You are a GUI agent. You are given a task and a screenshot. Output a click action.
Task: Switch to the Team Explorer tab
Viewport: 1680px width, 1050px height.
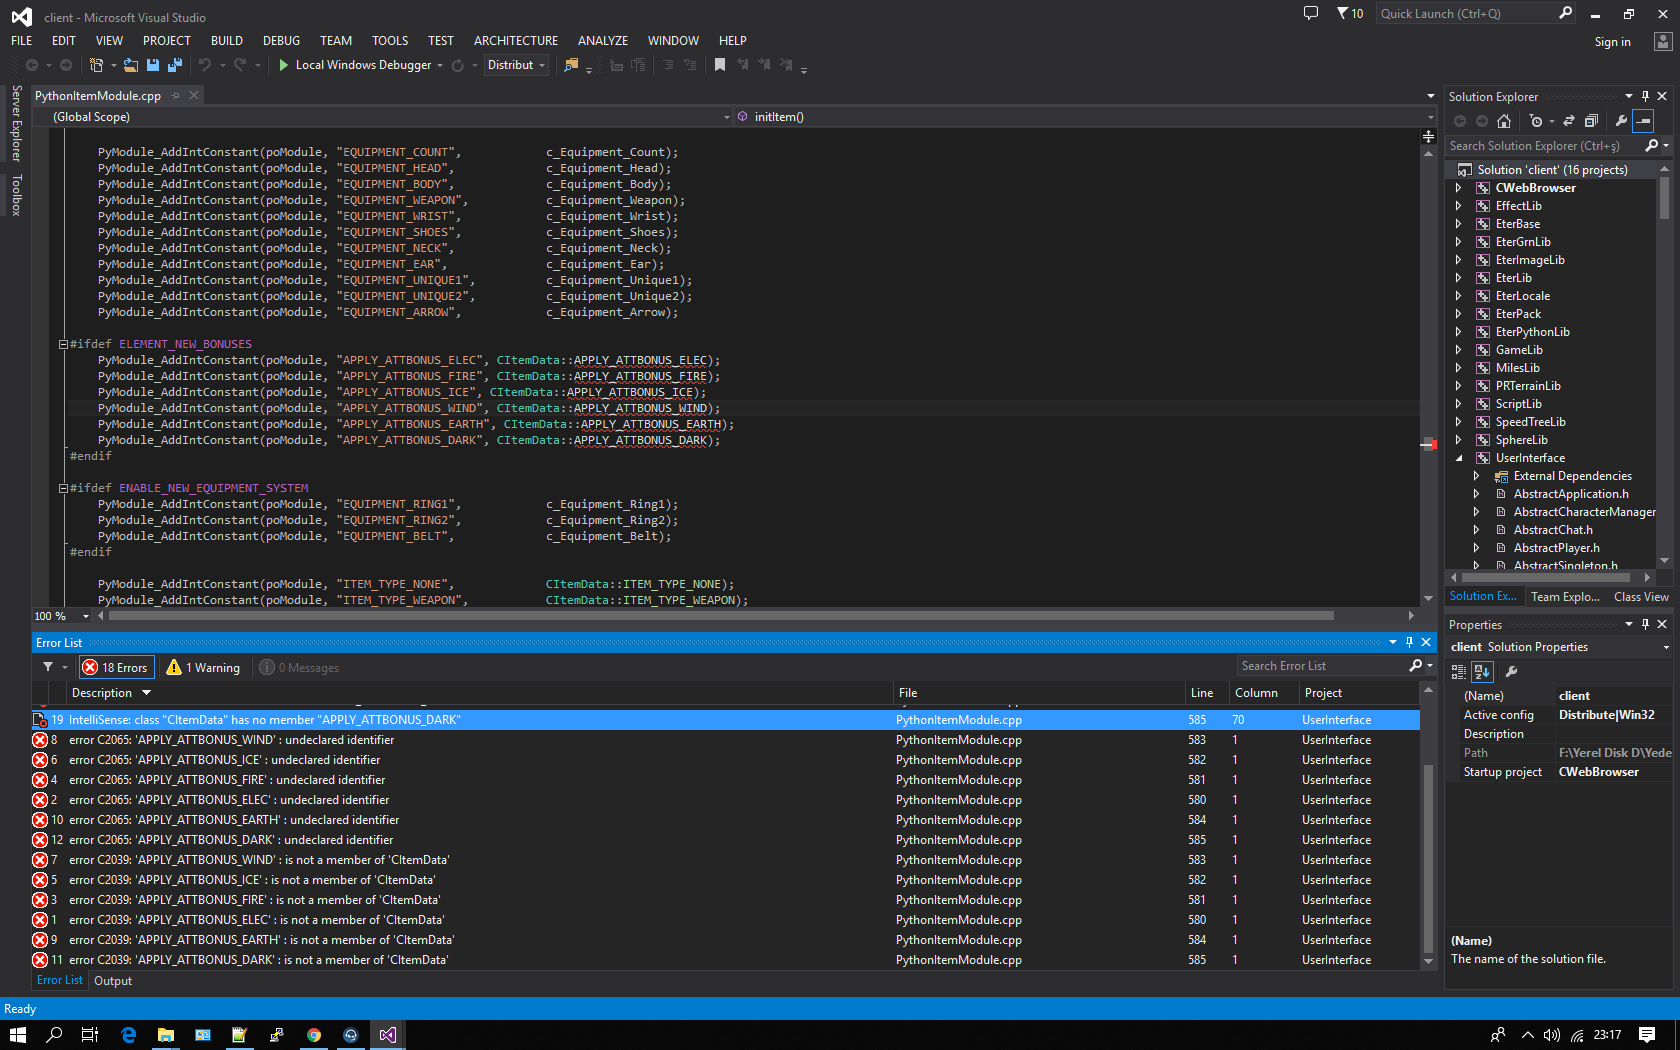1565,597
